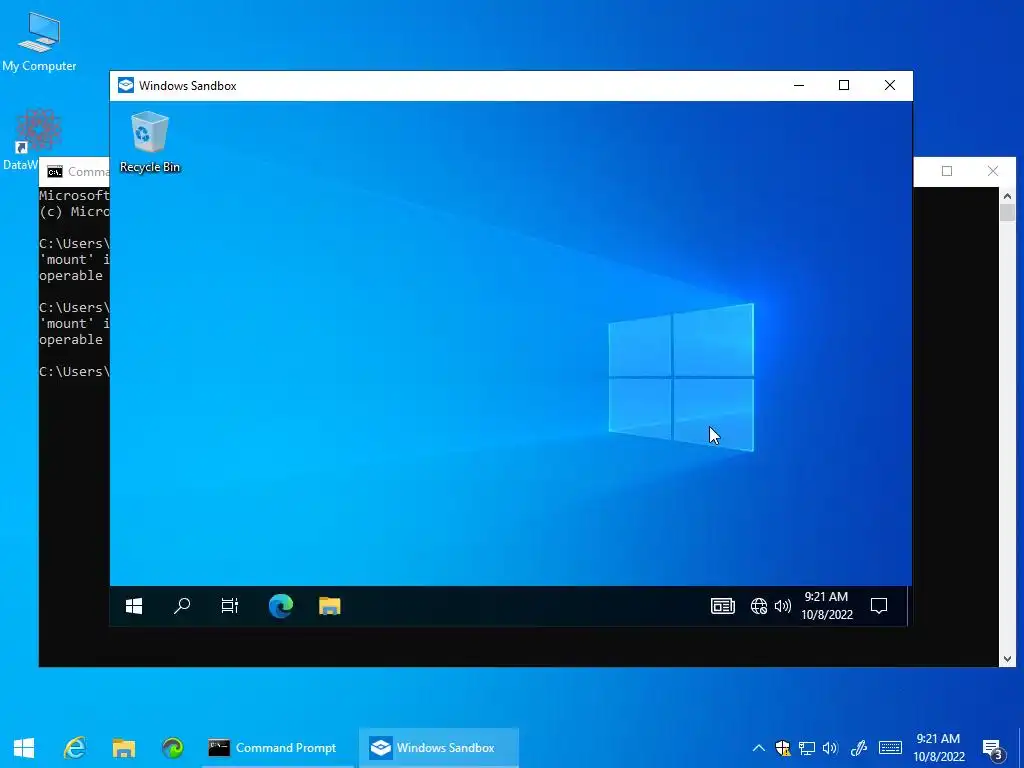This screenshot has height=768, width=1024.
Task: Open the Sandbox clock showing 9:21 AM
Action: pos(827,606)
